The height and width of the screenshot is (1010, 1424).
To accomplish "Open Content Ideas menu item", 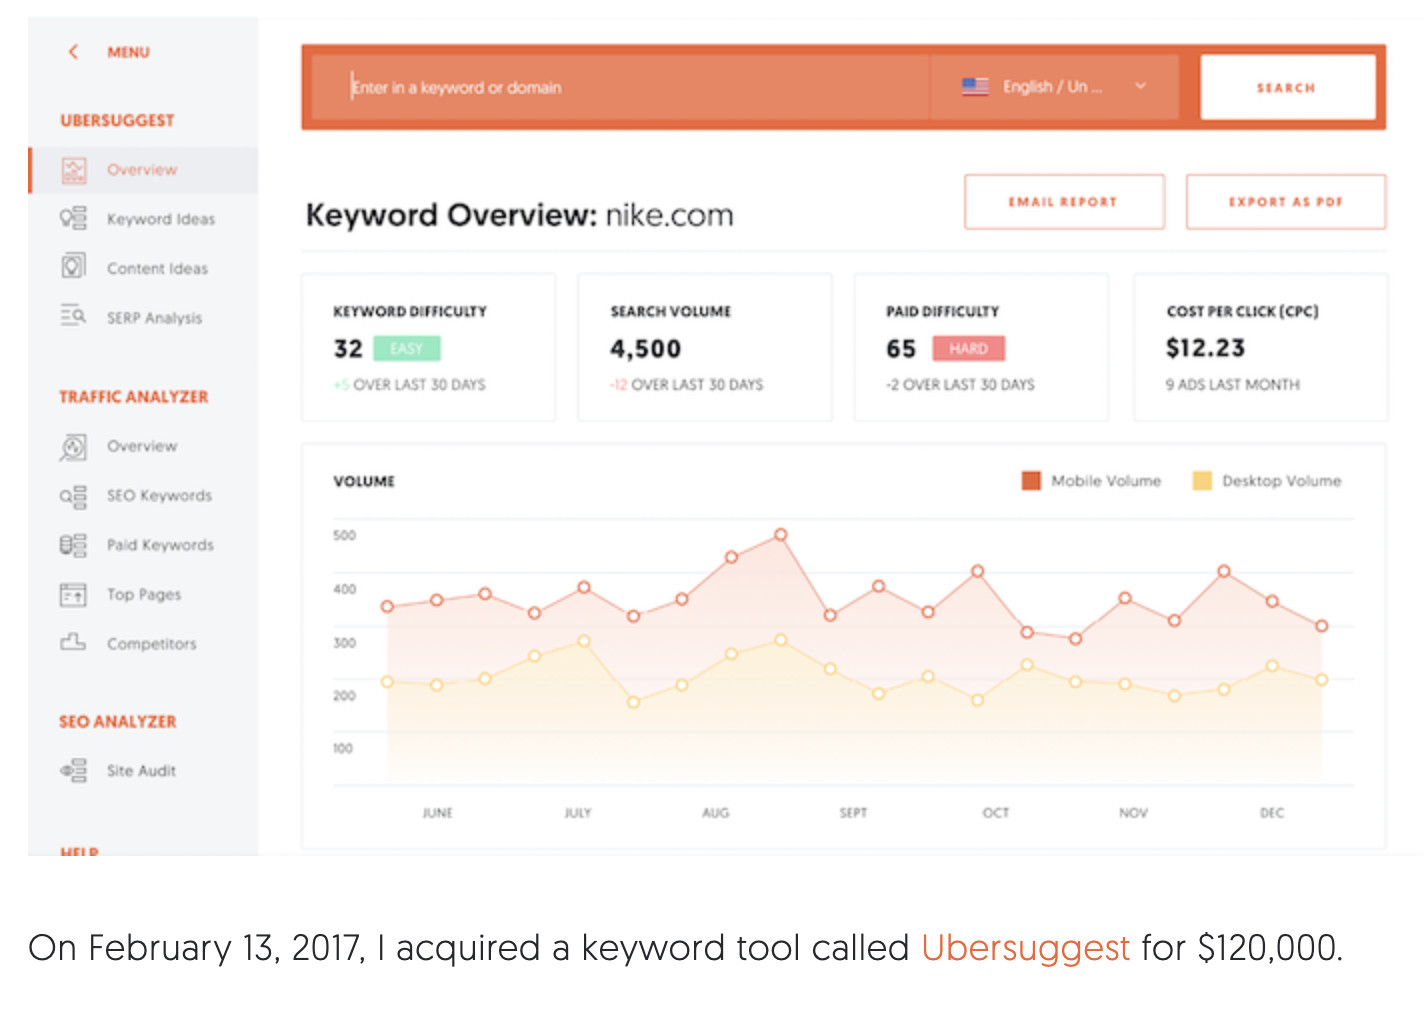I will pyautogui.click(x=157, y=268).
